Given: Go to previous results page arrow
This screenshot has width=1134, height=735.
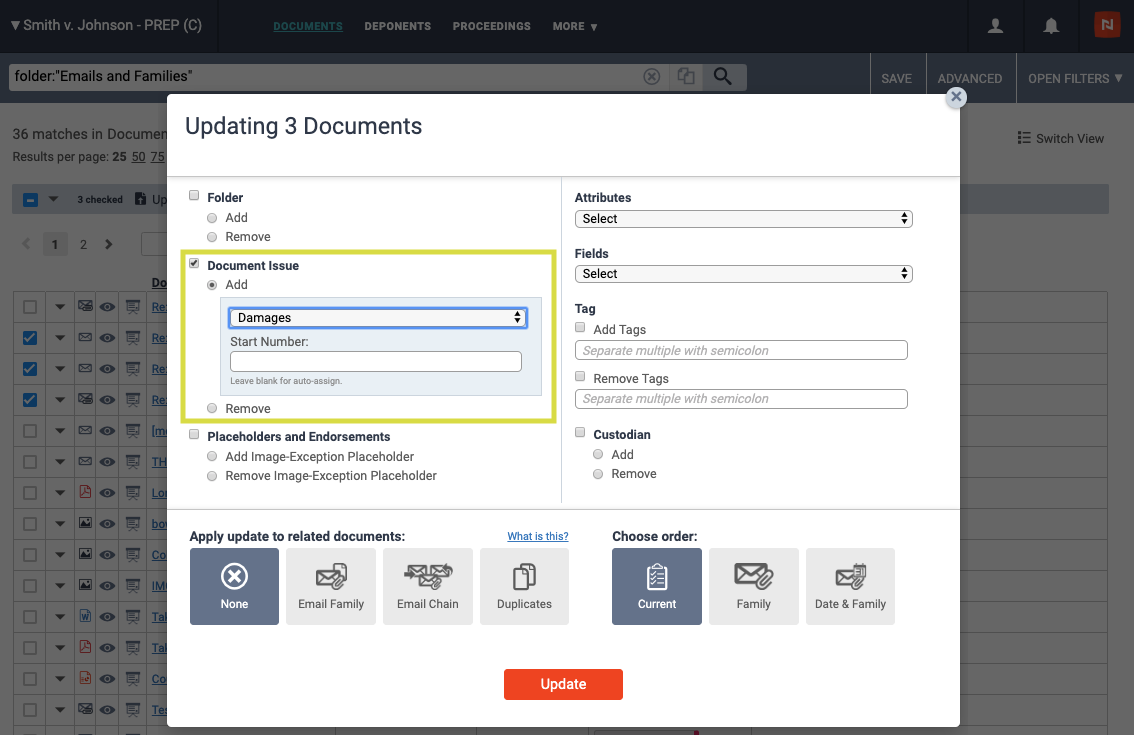Looking at the screenshot, I should (26, 245).
